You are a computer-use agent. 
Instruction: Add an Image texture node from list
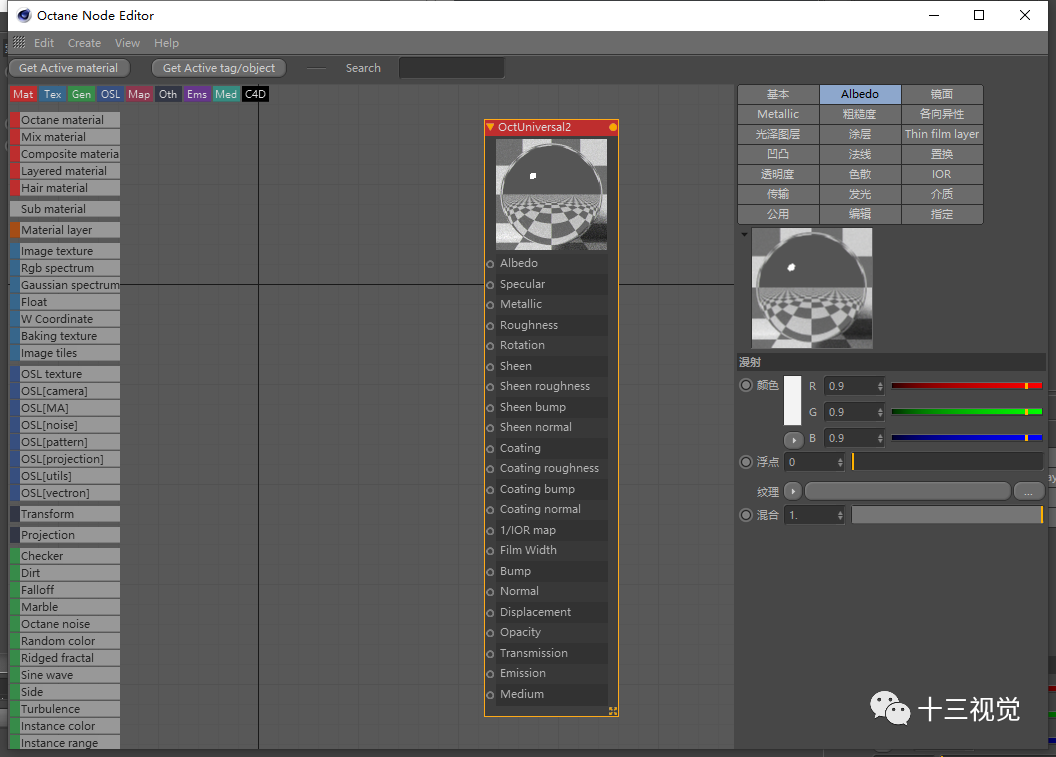[x=65, y=251]
